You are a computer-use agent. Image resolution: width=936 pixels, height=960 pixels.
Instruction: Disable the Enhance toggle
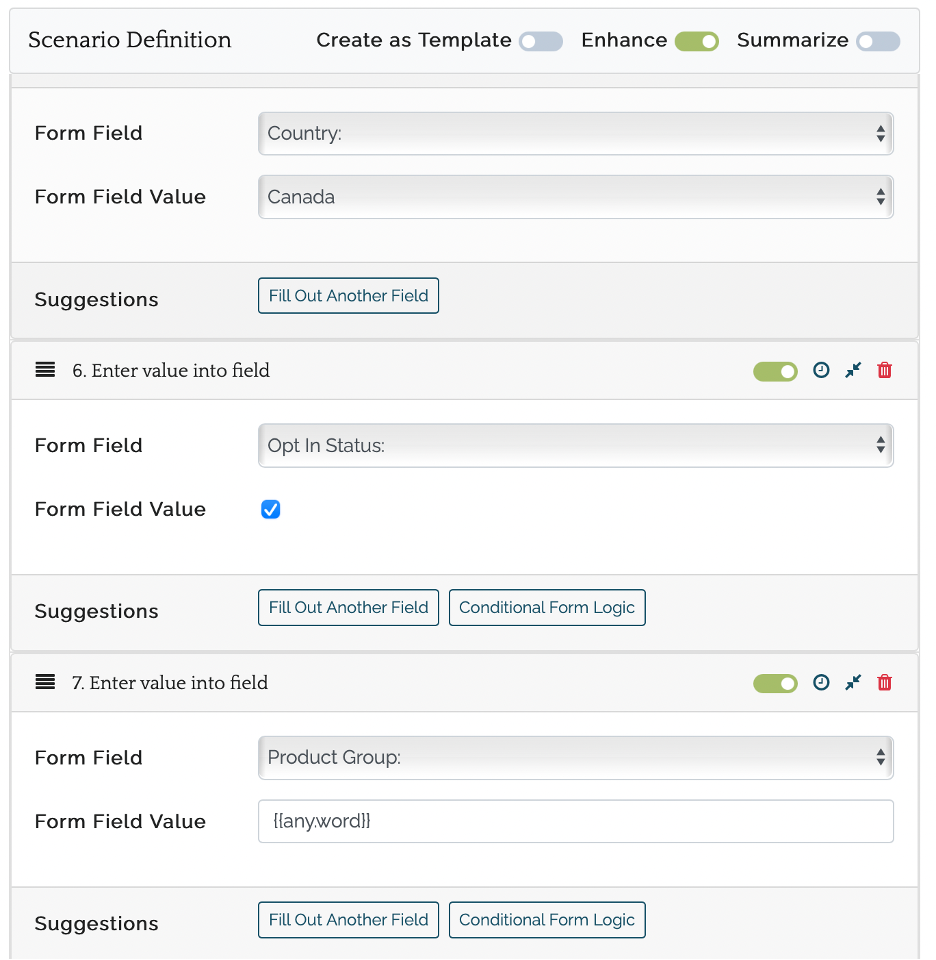click(x=697, y=41)
